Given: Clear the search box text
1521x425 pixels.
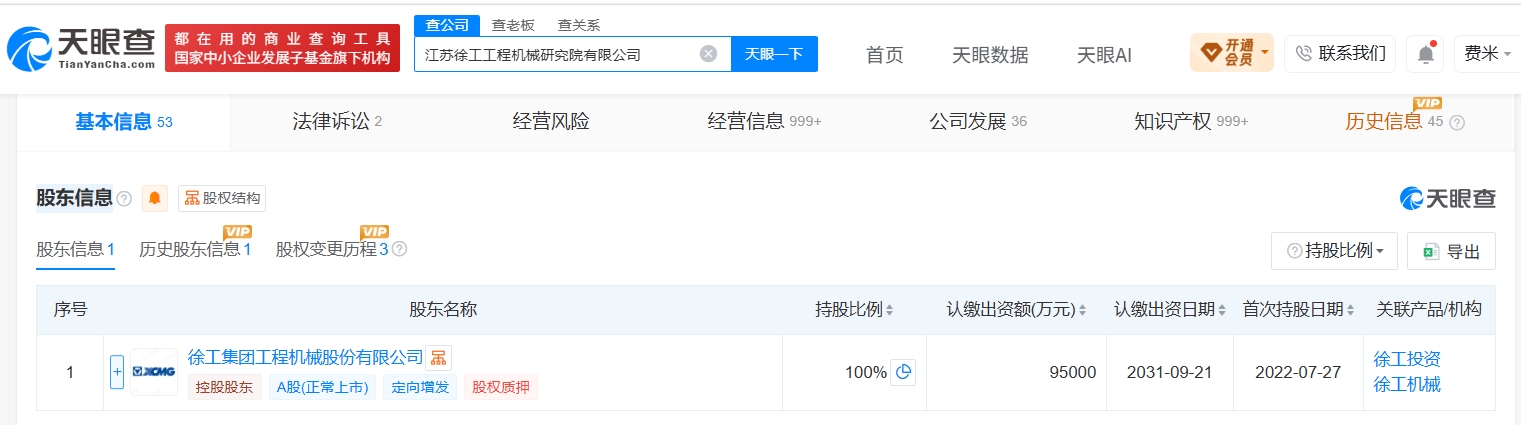Looking at the screenshot, I should (708, 54).
